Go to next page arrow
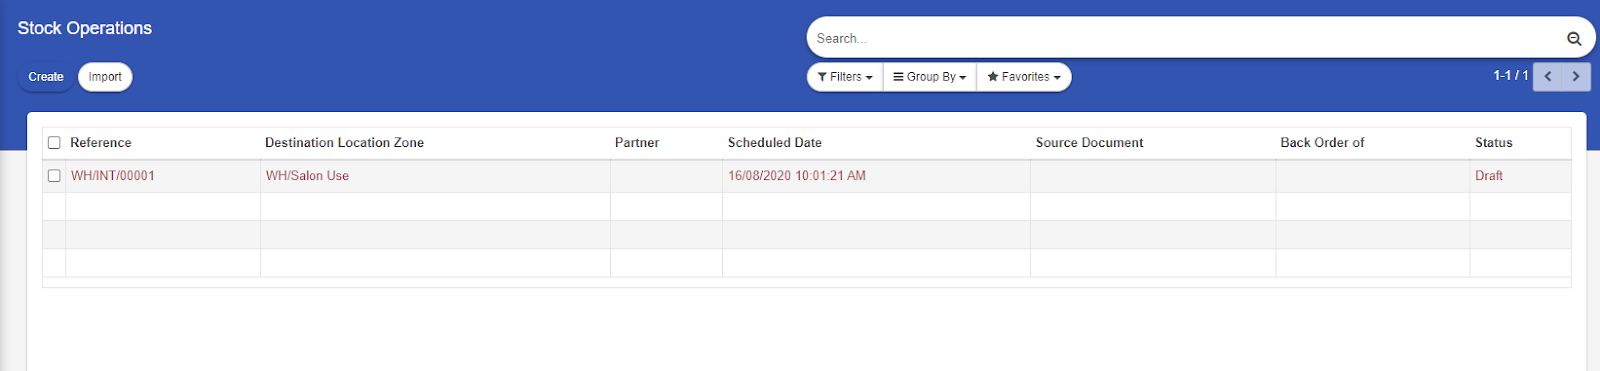This screenshot has height=371, width=1600. point(1576,76)
